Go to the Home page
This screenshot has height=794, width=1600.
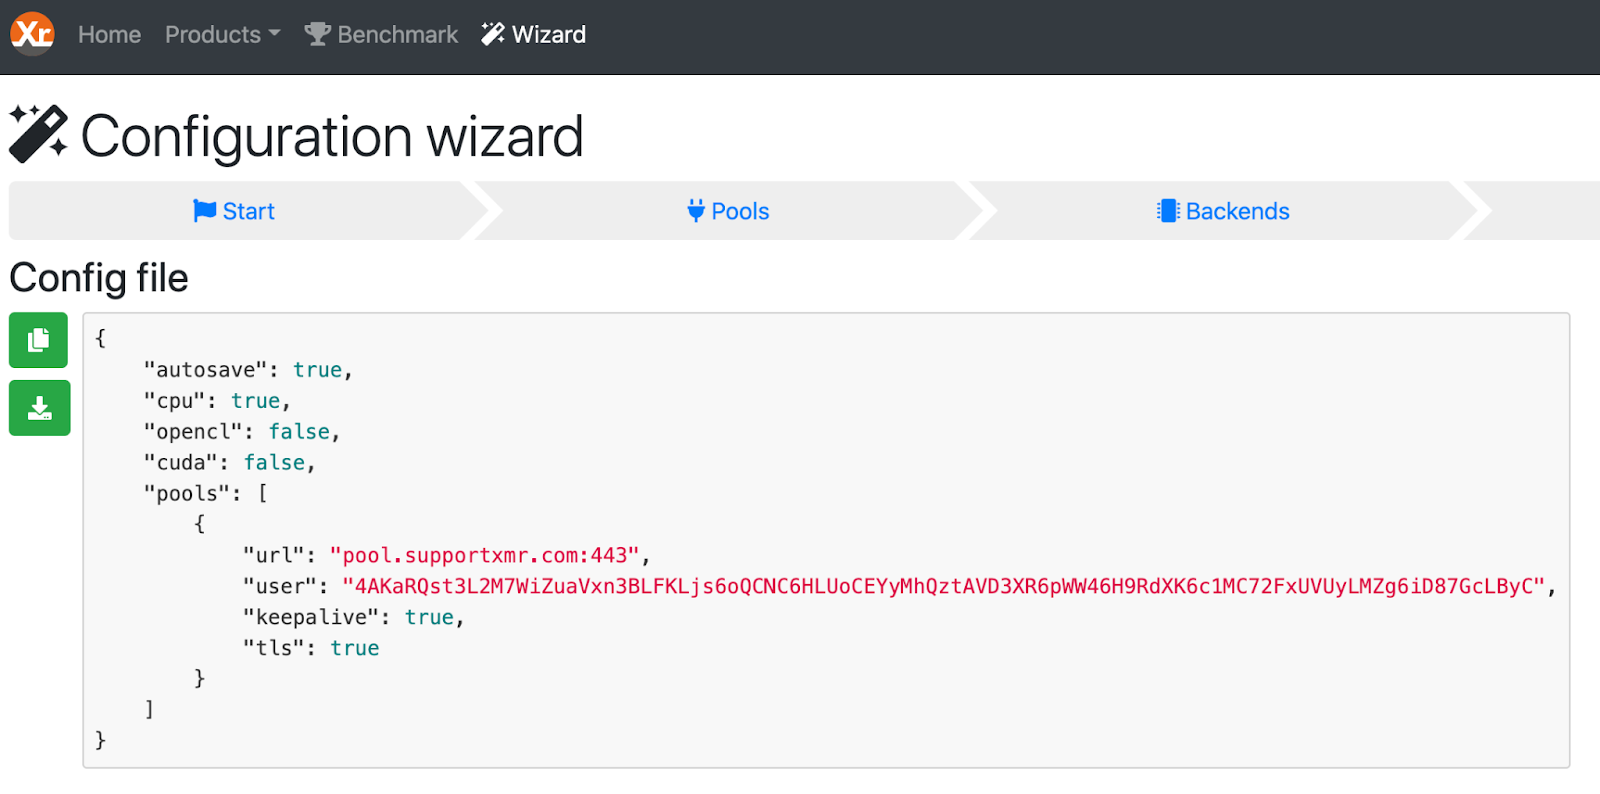[x=109, y=34]
